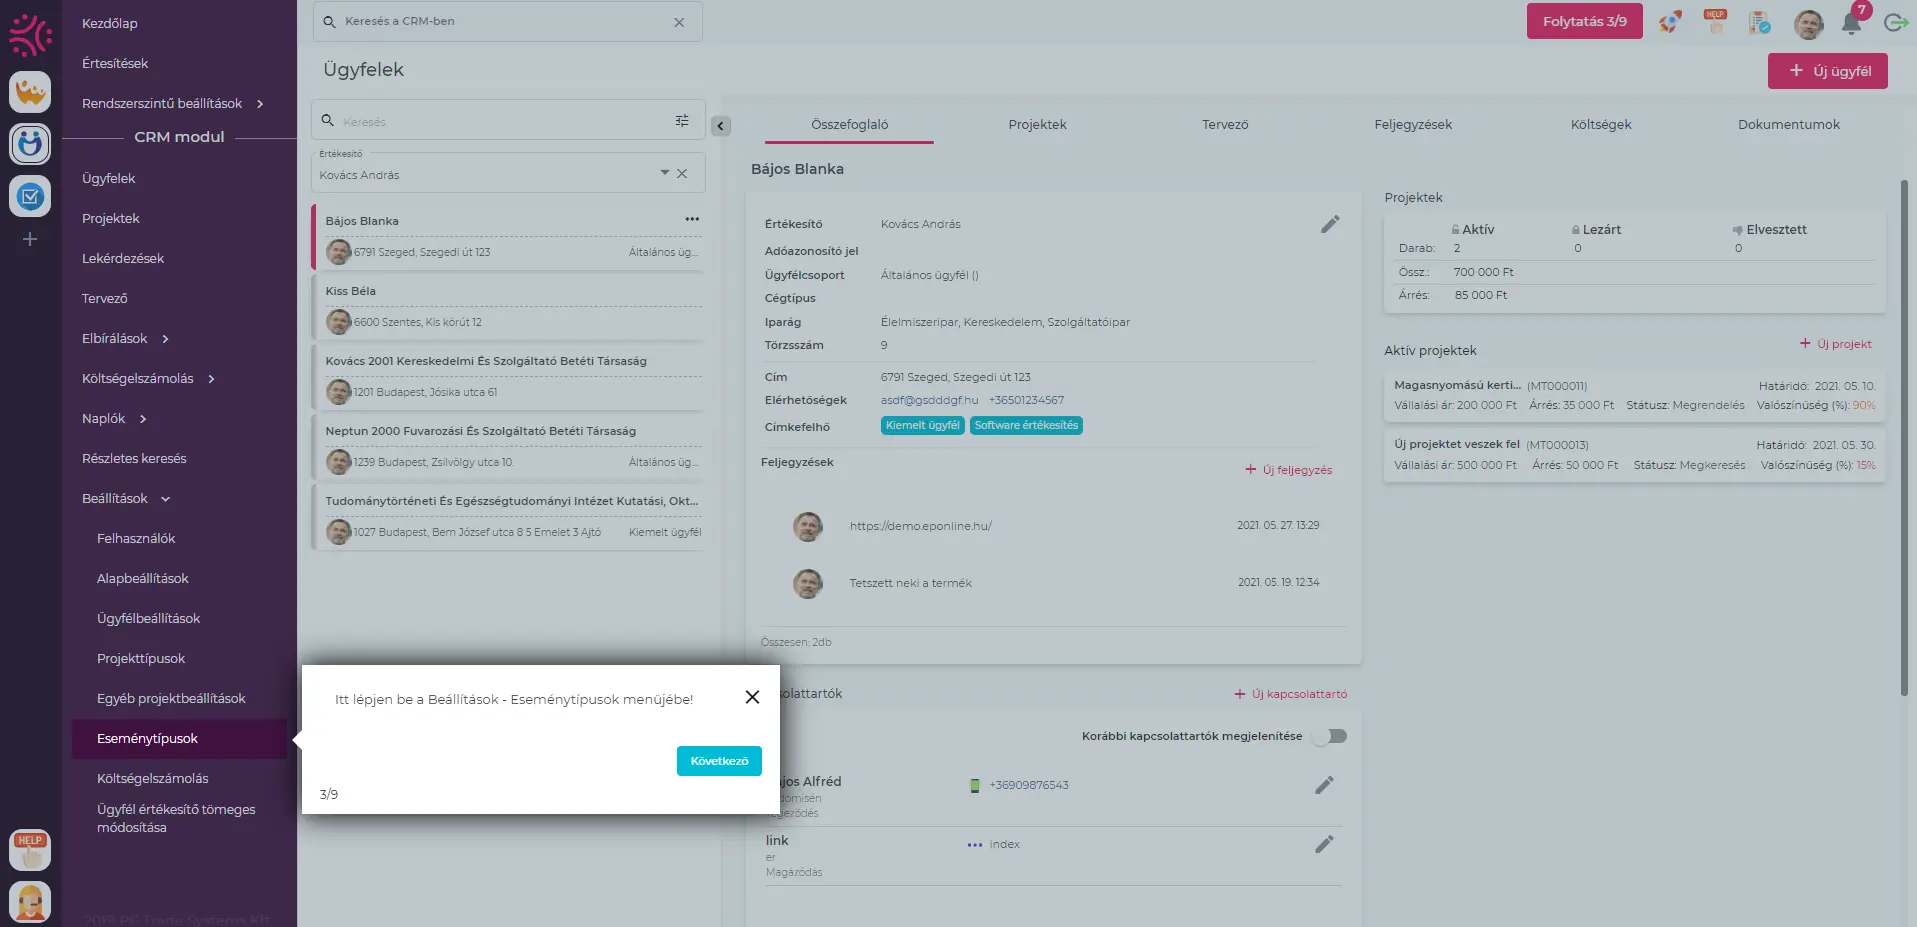Edit the Alfréd contact with pencil icon
Image resolution: width=1917 pixels, height=927 pixels.
point(1324,785)
